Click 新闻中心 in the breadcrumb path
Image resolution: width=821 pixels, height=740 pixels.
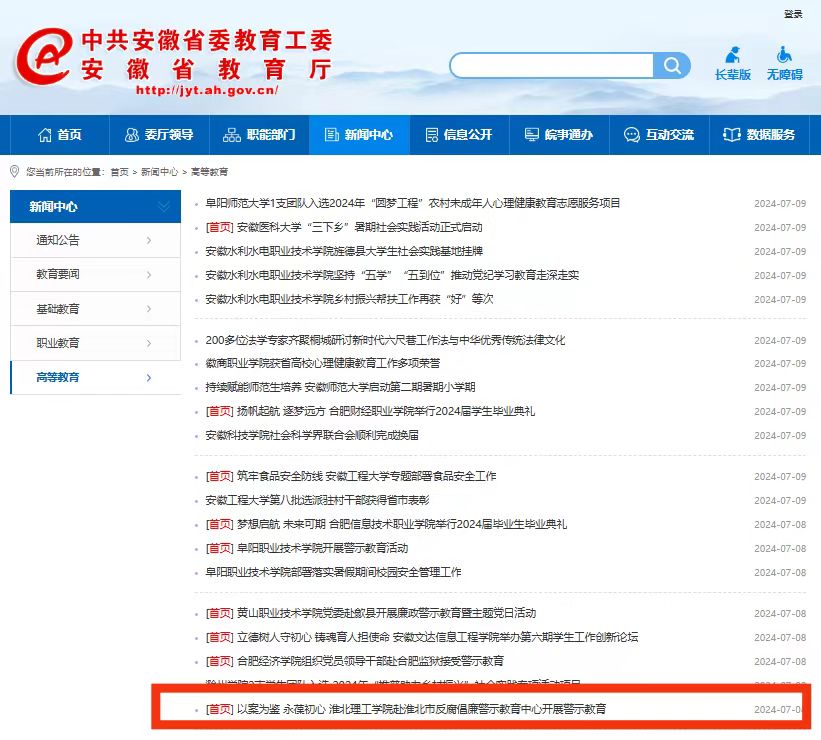click(x=159, y=172)
